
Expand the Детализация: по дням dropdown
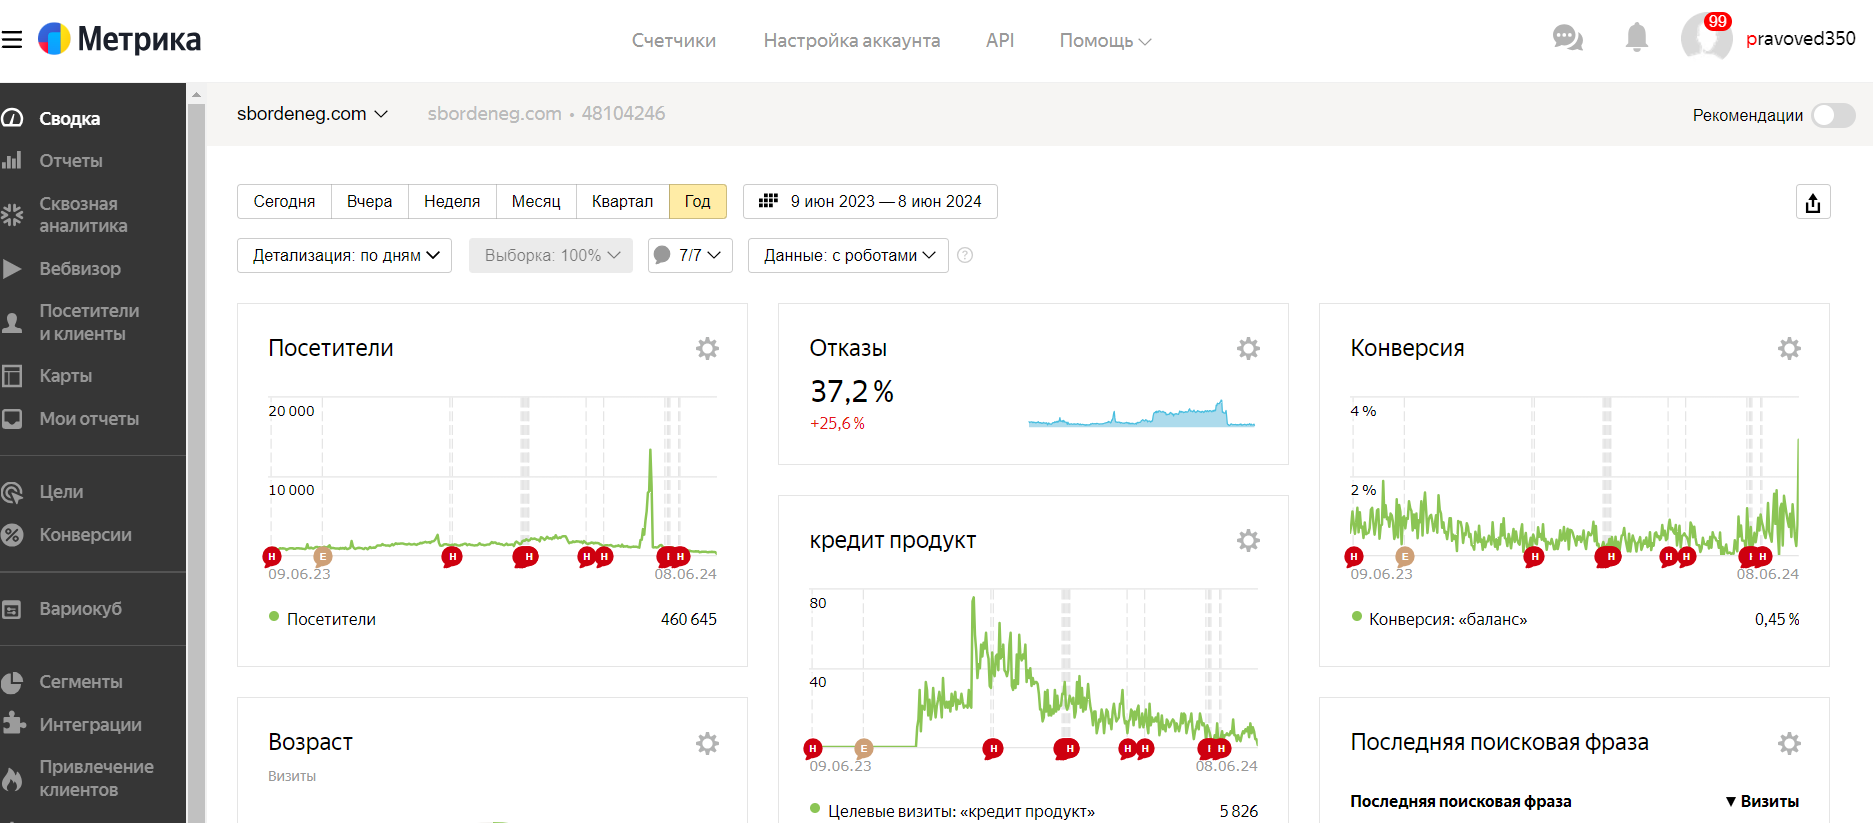tap(344, 255)
